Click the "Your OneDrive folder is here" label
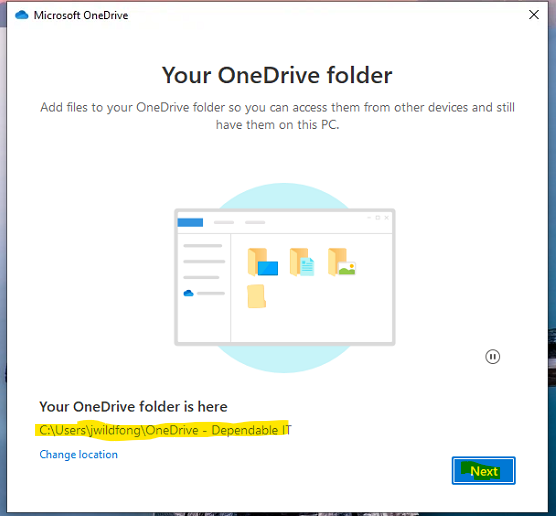Image resolution: width=556 pixels, height=516 pixels. (133, 406)
